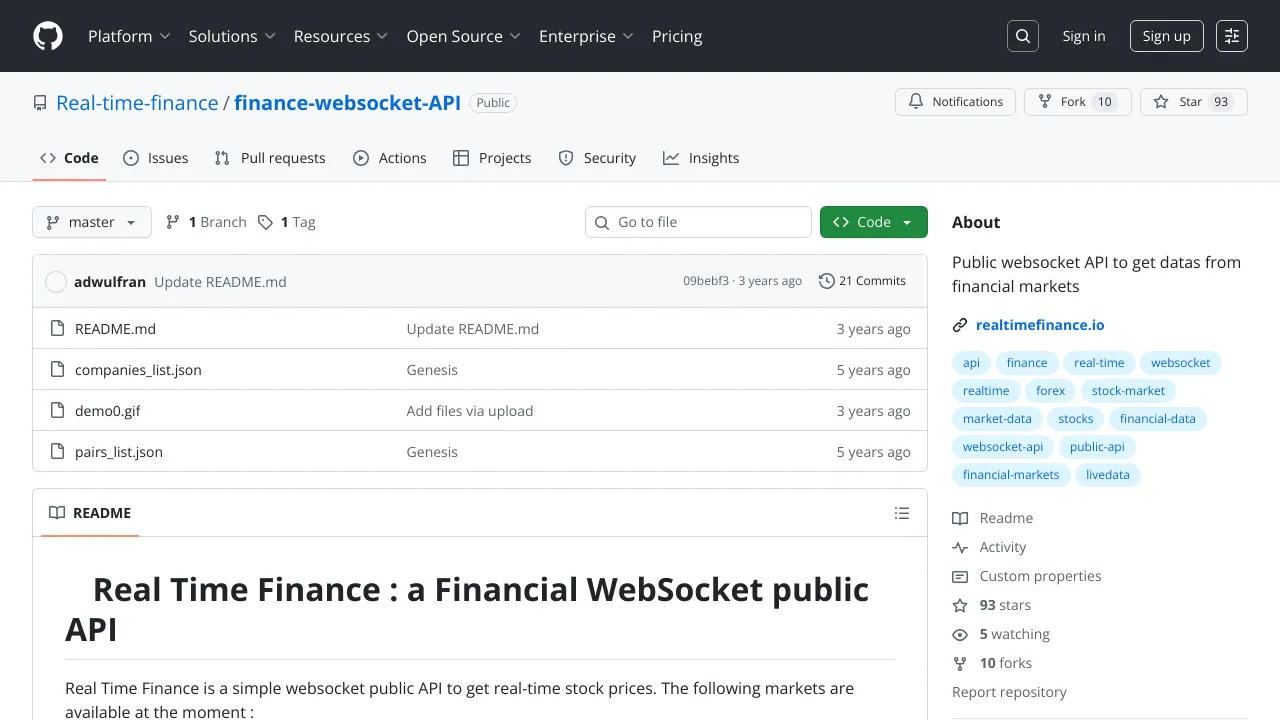Click the websocket topic tag
Screen dimensions: 1280x720
pyautogui.click(x=1181, y=363)
